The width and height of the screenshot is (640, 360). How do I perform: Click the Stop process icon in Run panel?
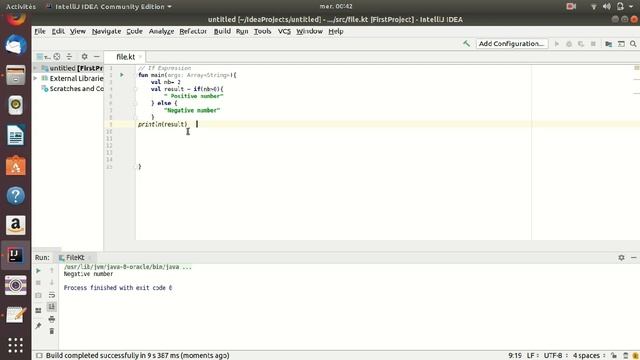coord(38,282)
